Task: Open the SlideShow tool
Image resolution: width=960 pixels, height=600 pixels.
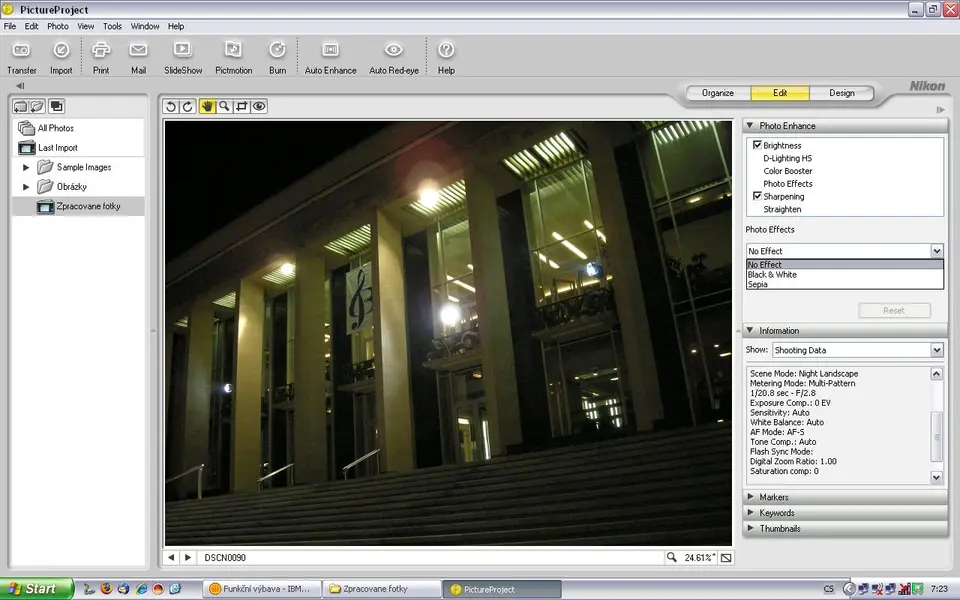Action: point(183,50)
